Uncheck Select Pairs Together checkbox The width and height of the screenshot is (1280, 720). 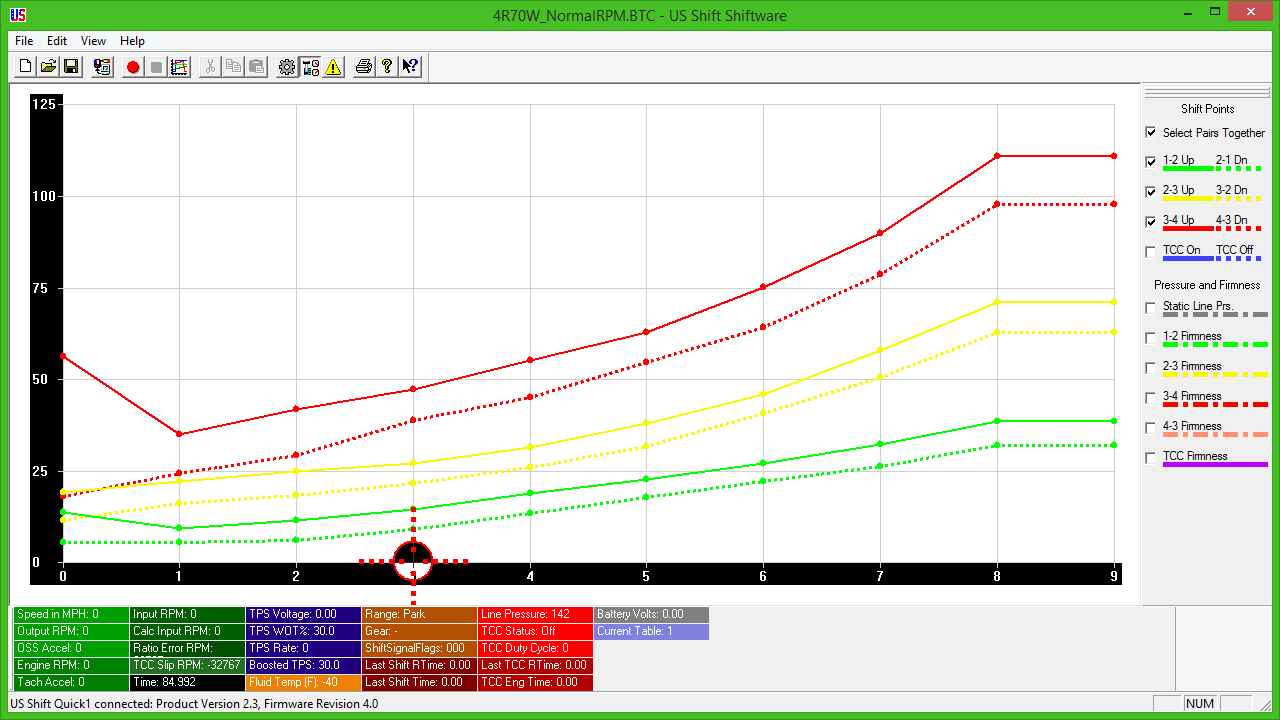pos(1151,132)
